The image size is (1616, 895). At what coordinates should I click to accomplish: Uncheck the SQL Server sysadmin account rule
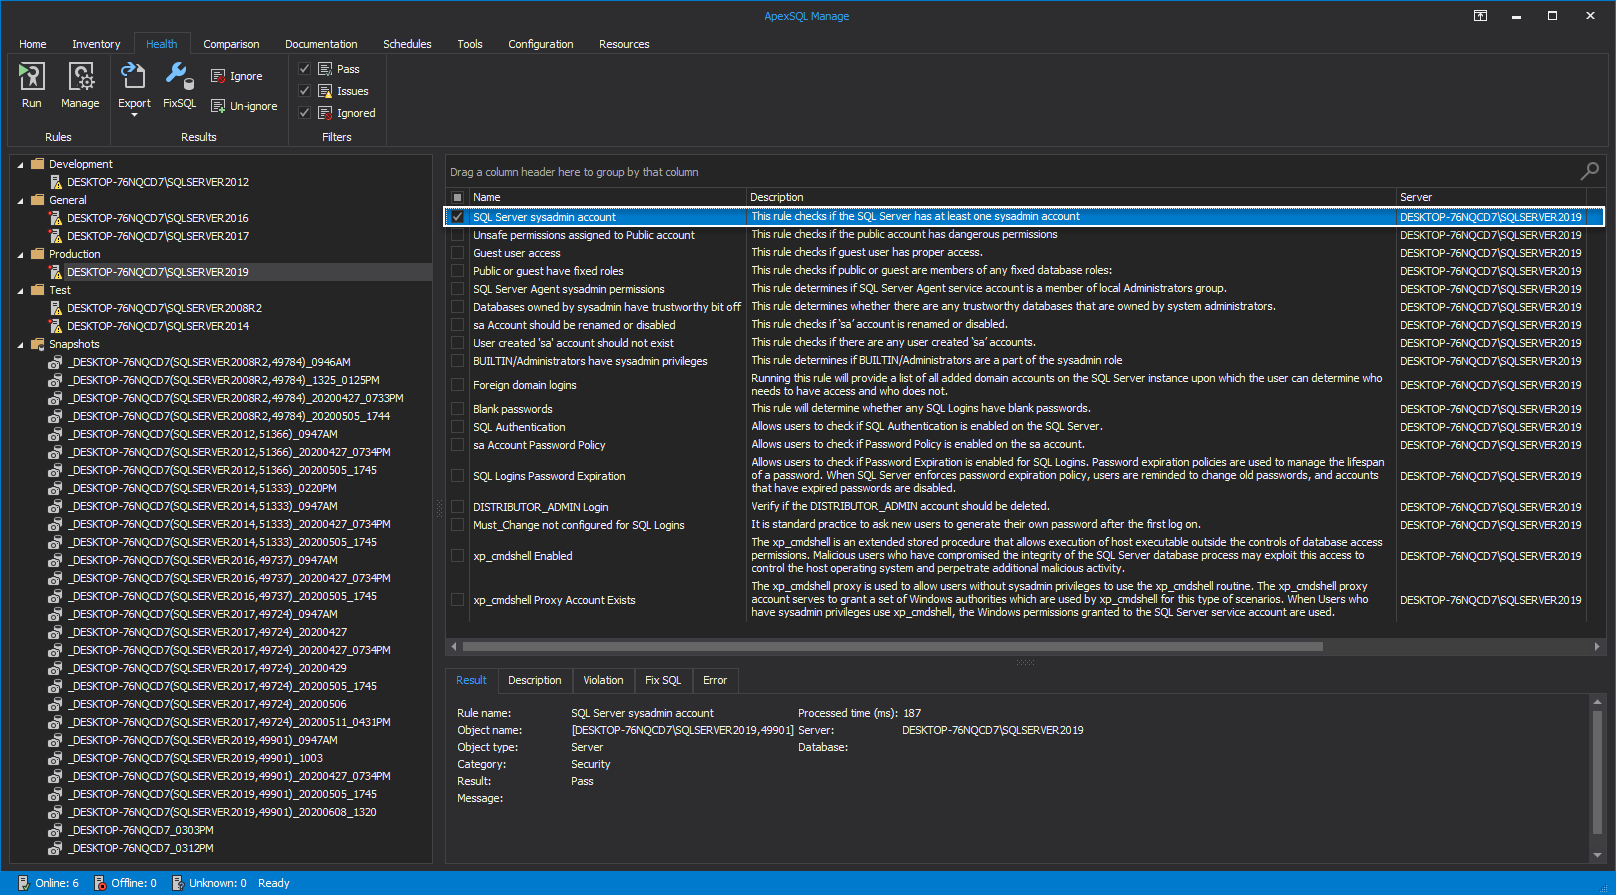[x=458, y=217]
